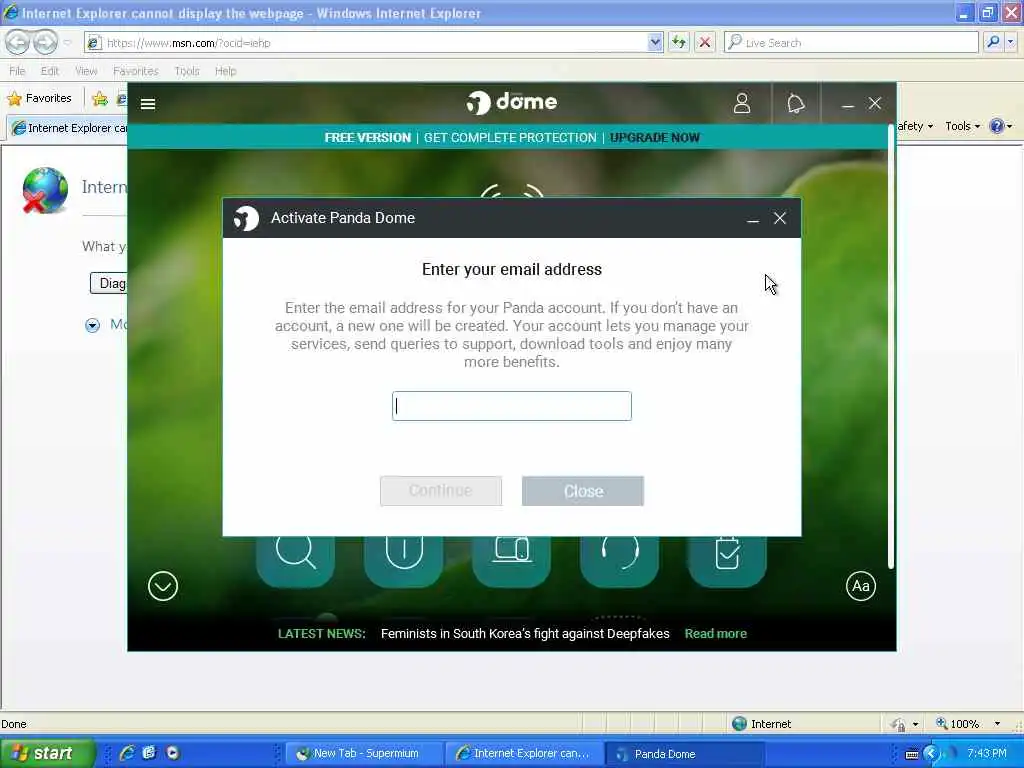Screen dimensions: 1024x768
Task: Click the 7:43 PM clock
Action: (x=986, y=754)
